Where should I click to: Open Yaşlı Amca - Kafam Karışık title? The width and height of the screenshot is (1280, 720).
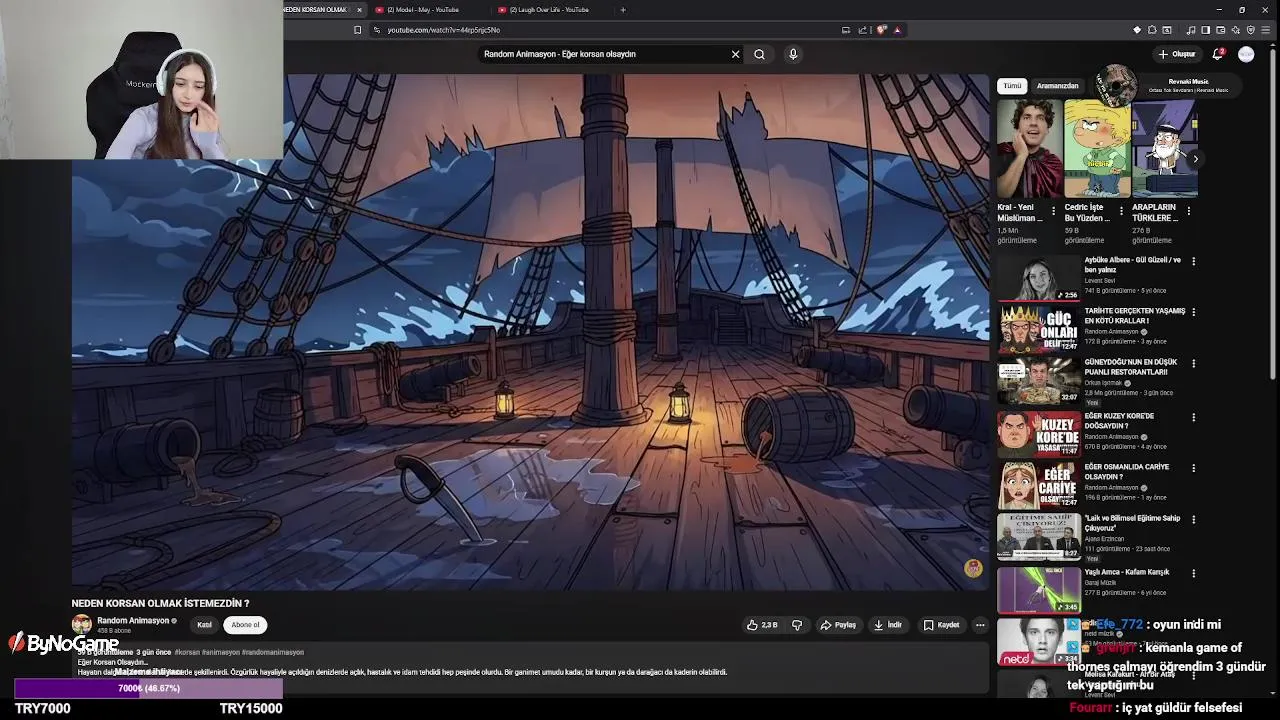pos(1127,572)
